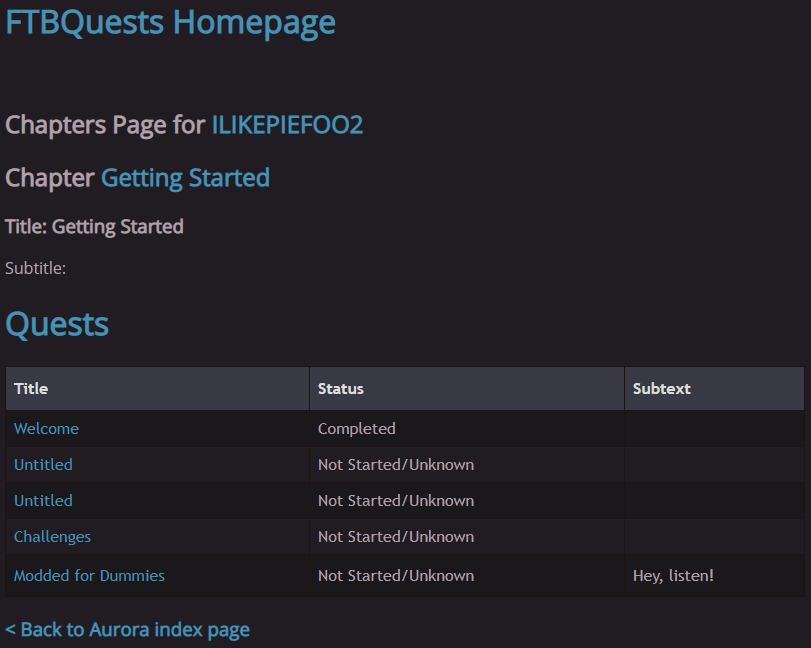
Task: Click the status cell in Challenges row
Action: point(396,536)
